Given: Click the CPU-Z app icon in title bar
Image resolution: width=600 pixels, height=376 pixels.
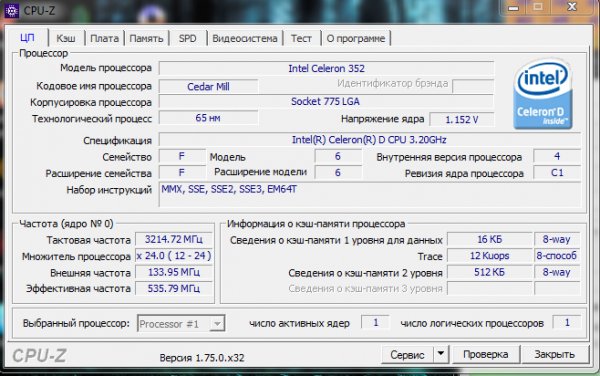Looking at the screenshot, I should click(11, 10).
